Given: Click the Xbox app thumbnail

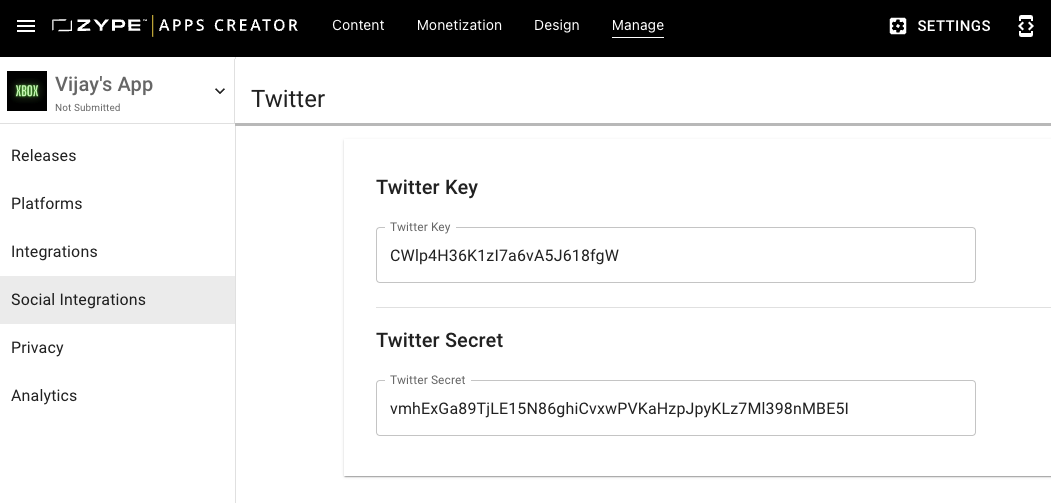Looking at the screenshot, I should pyautogui.click(x=27, y=91).
